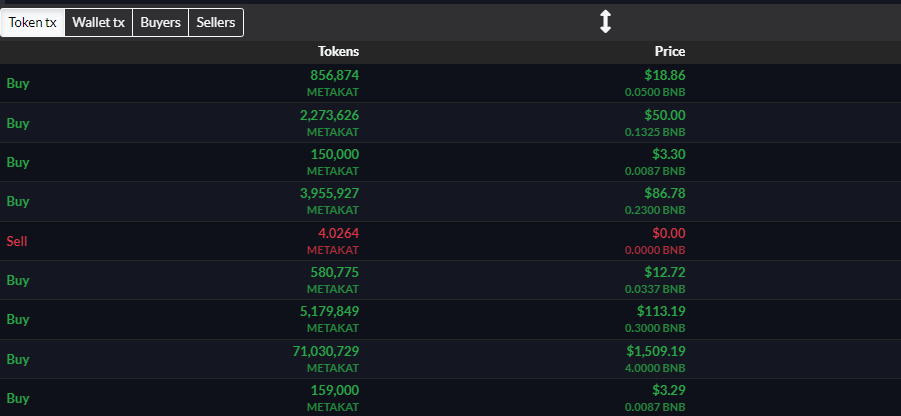Click the 0.1325 BNB value

(655, 132)
